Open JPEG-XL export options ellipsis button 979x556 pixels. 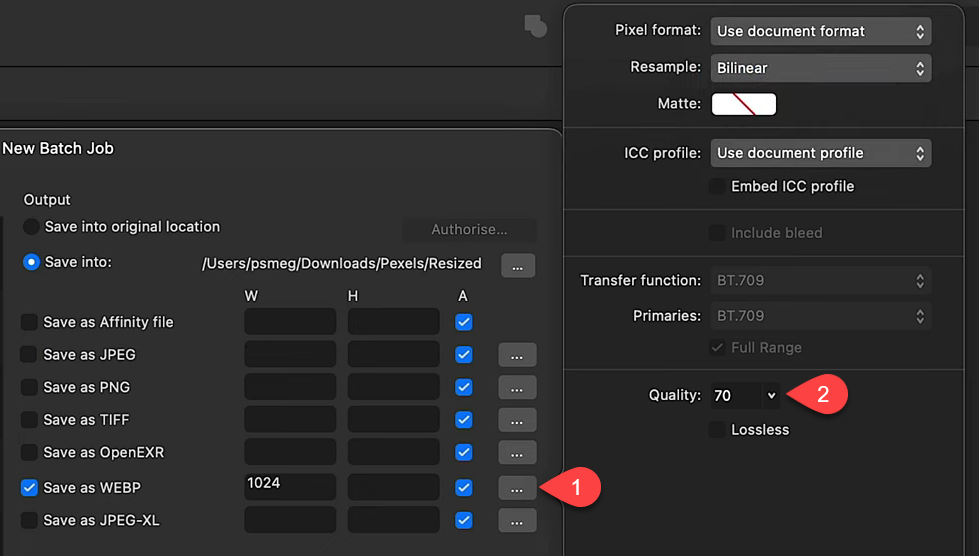pyautogui.click(x=517, y=521)
